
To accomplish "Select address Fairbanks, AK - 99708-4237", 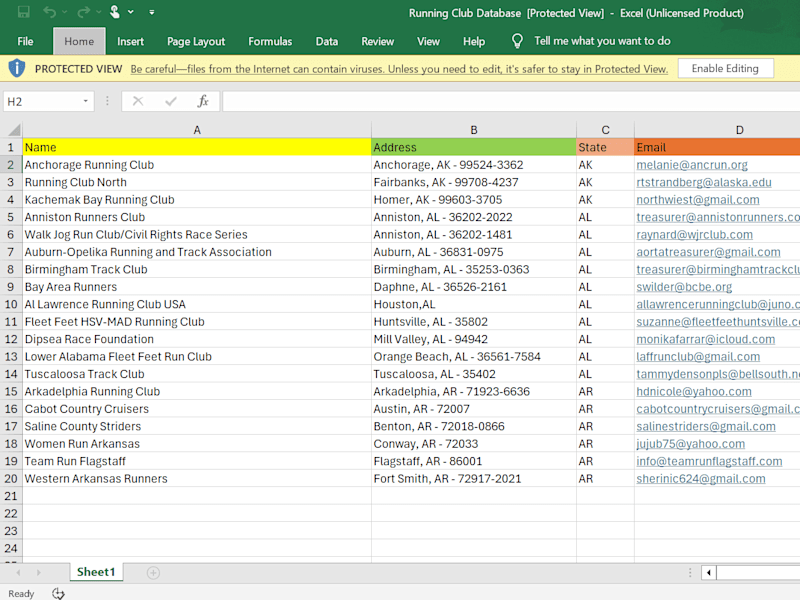I will (x=474, y=182).
